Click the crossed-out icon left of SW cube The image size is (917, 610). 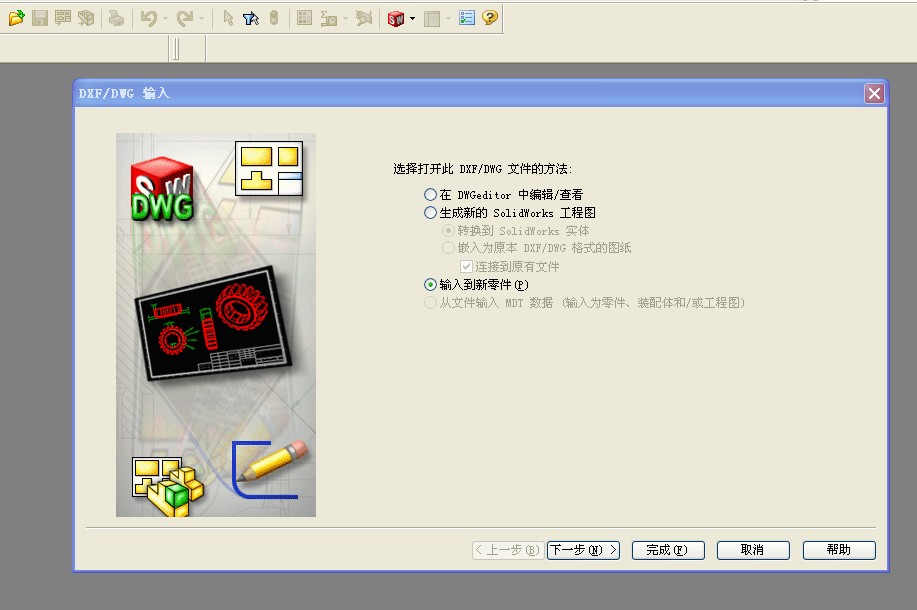pyautogui.click(x=364, y=19)
